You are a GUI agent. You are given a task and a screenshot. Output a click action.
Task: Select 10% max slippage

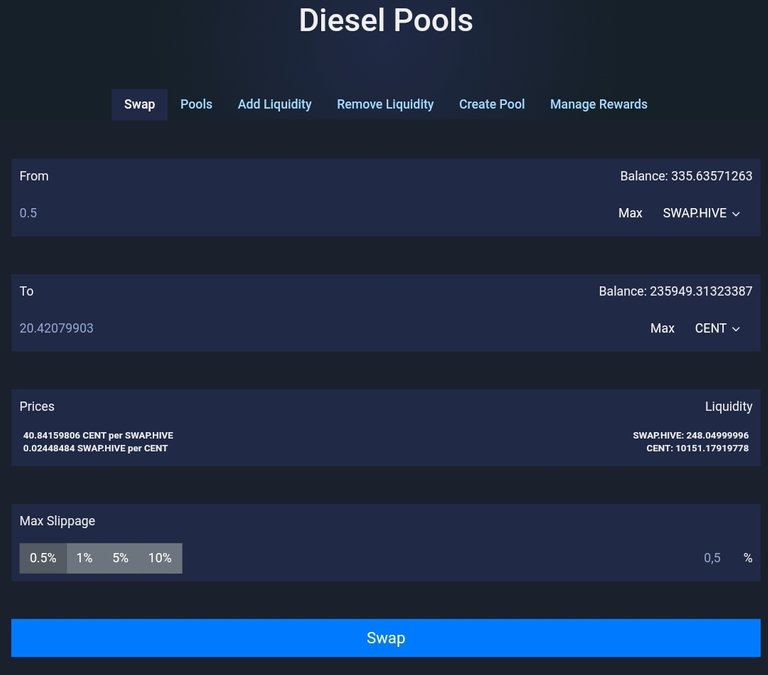160,558
